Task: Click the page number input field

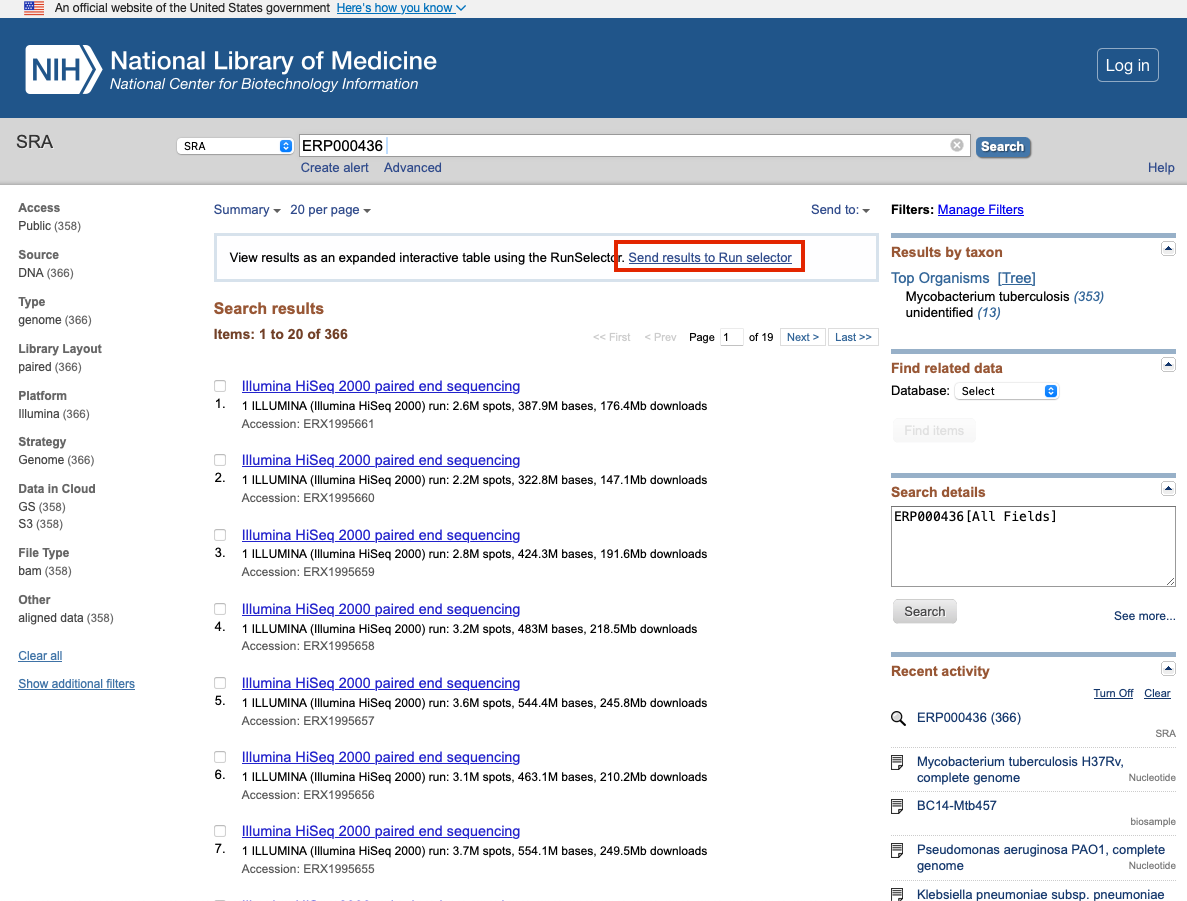Action: coord(732,337)
